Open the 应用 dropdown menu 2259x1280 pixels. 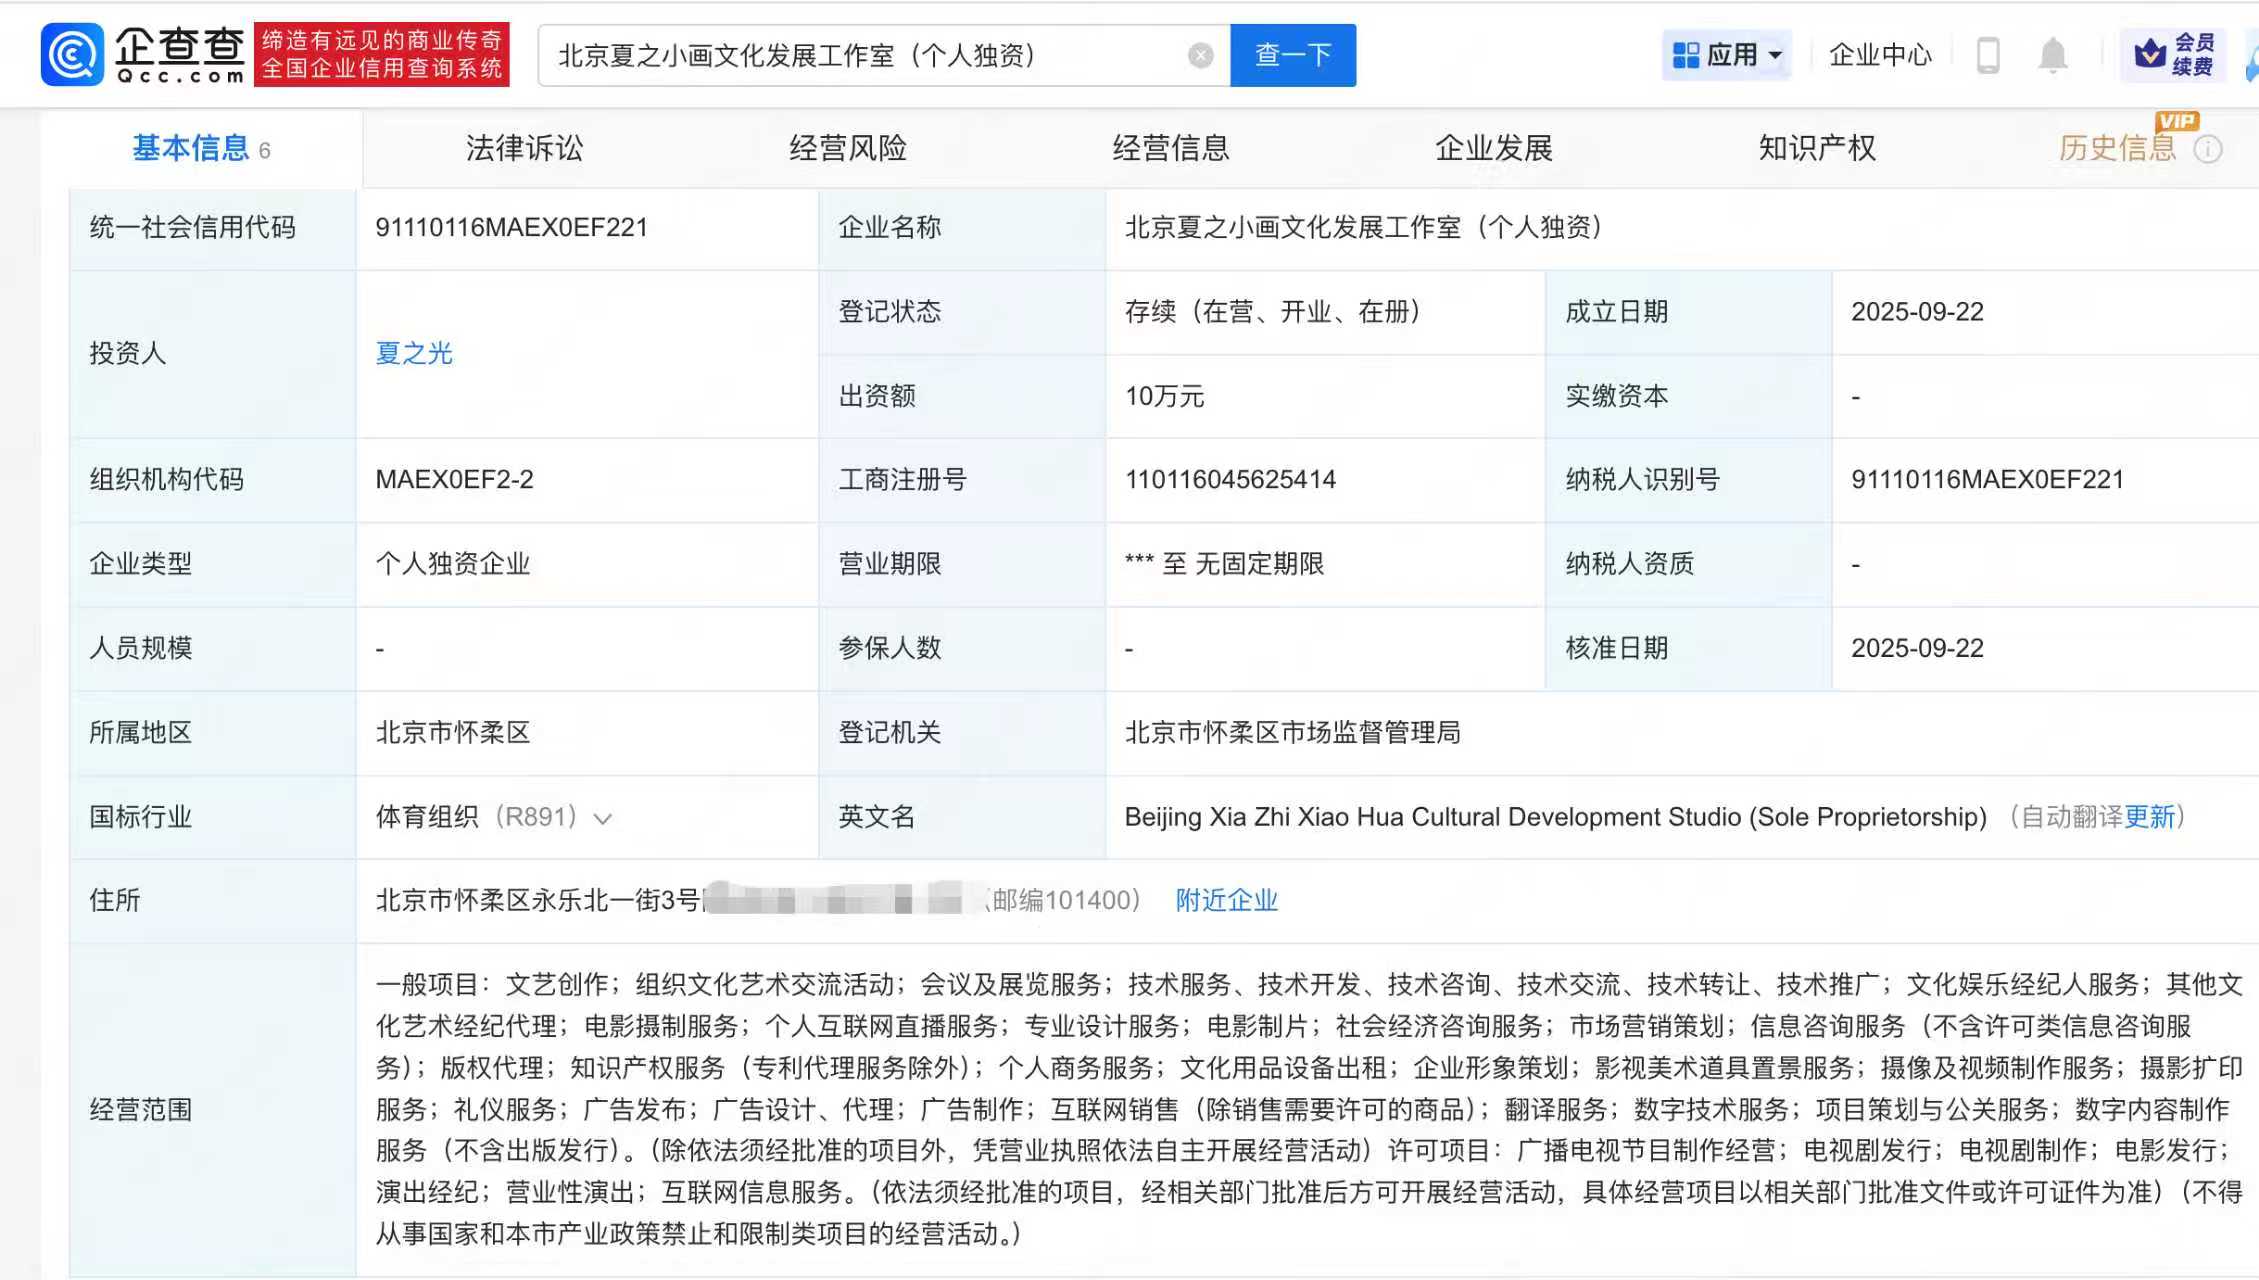click(x=1774, y=55)
